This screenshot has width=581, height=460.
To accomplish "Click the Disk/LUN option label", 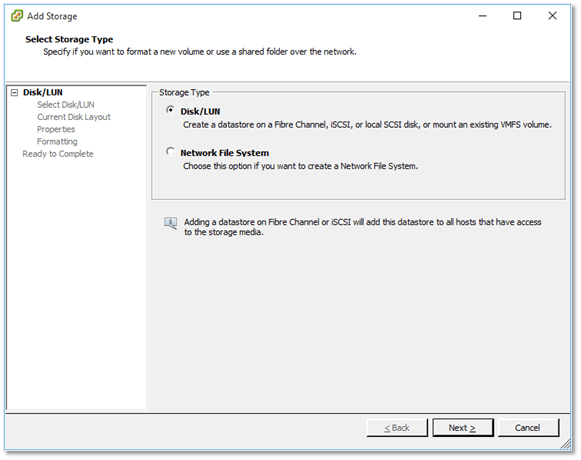I will tap(200, 111).
